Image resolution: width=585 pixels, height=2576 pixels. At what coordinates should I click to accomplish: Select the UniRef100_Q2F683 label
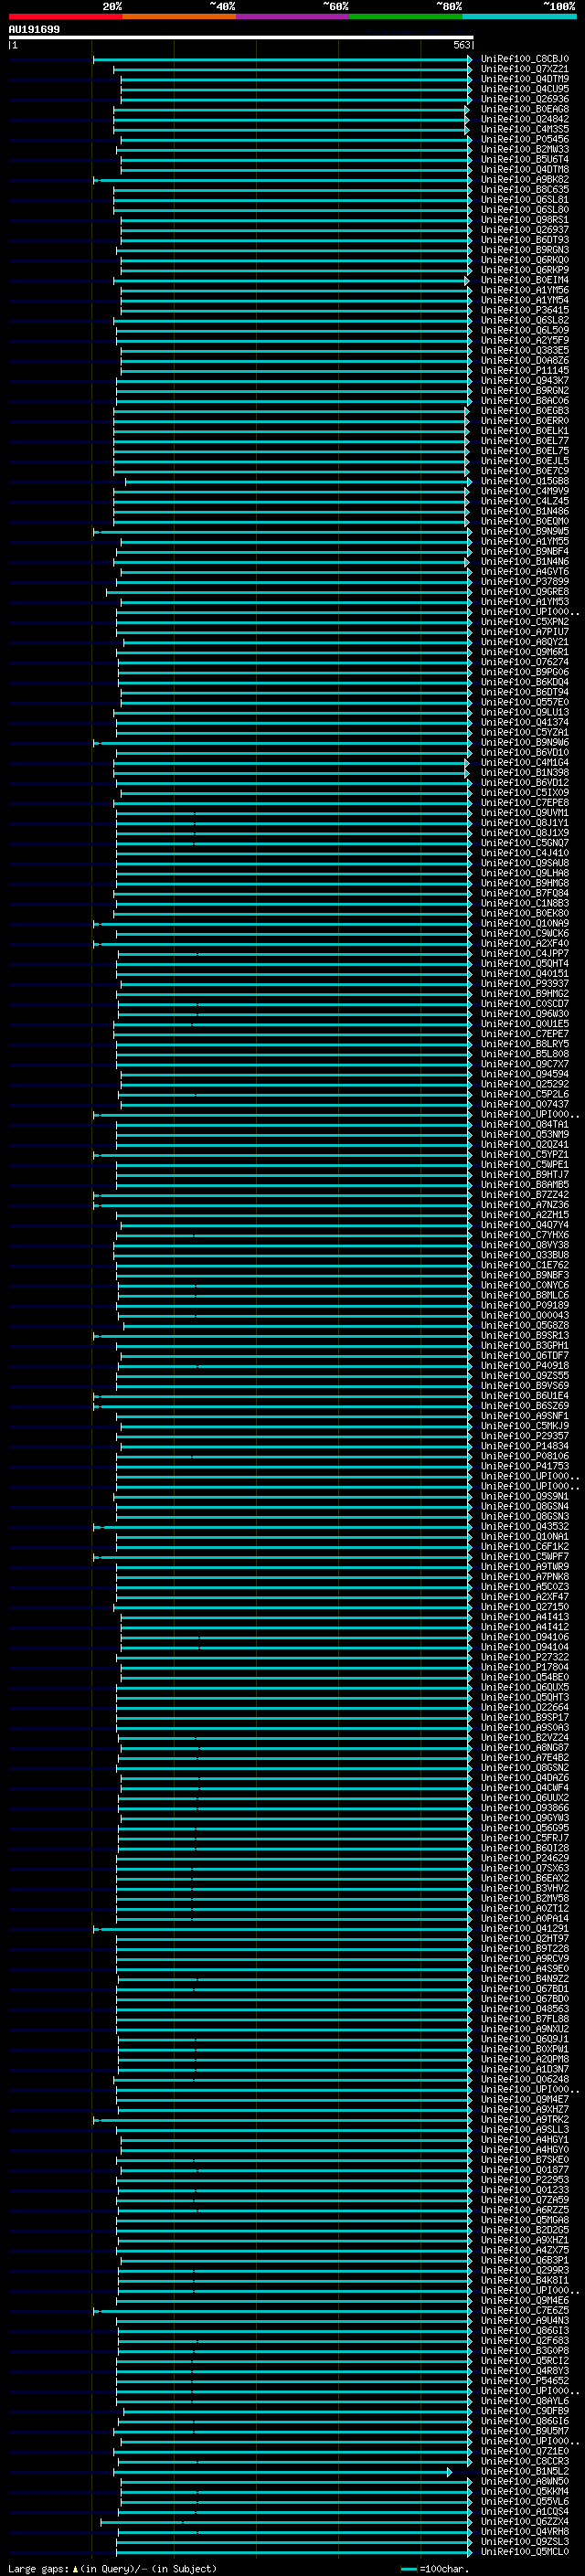(525, 2341)
